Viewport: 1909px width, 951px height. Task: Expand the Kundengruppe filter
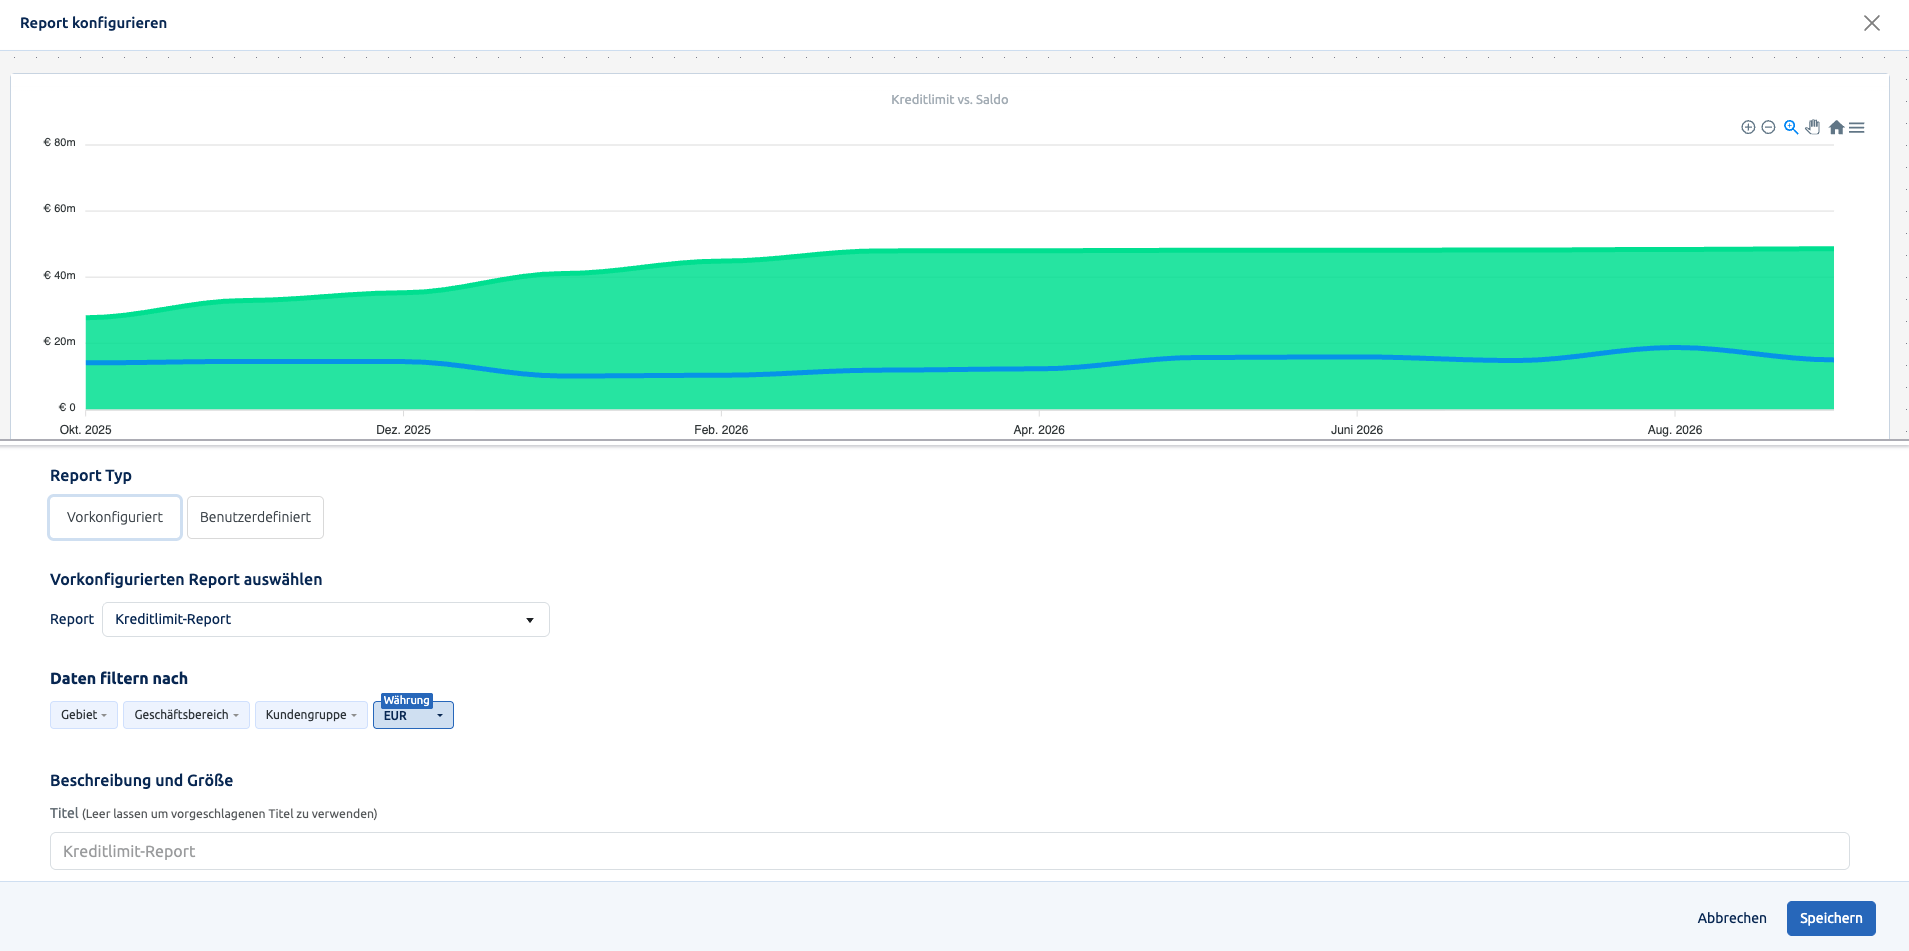[311, 715]
